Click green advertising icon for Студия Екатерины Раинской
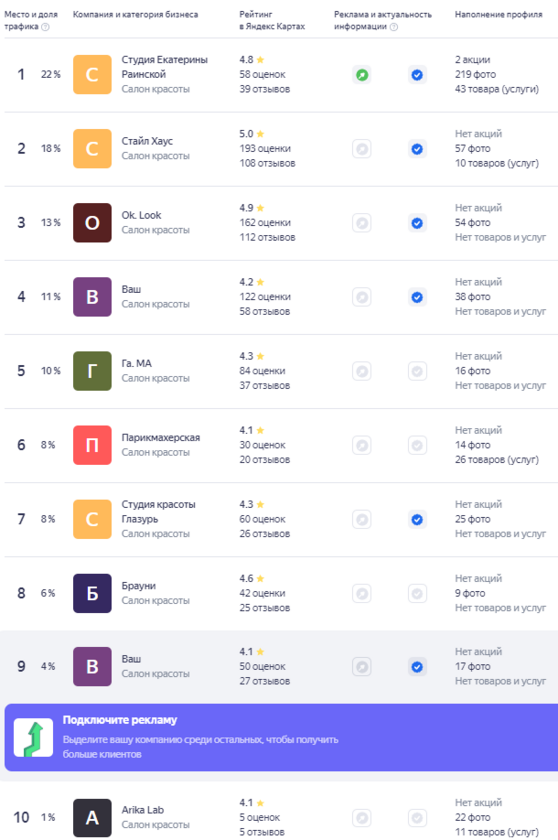The height and width of the screenshot is (840, 558). pos(362,75)
